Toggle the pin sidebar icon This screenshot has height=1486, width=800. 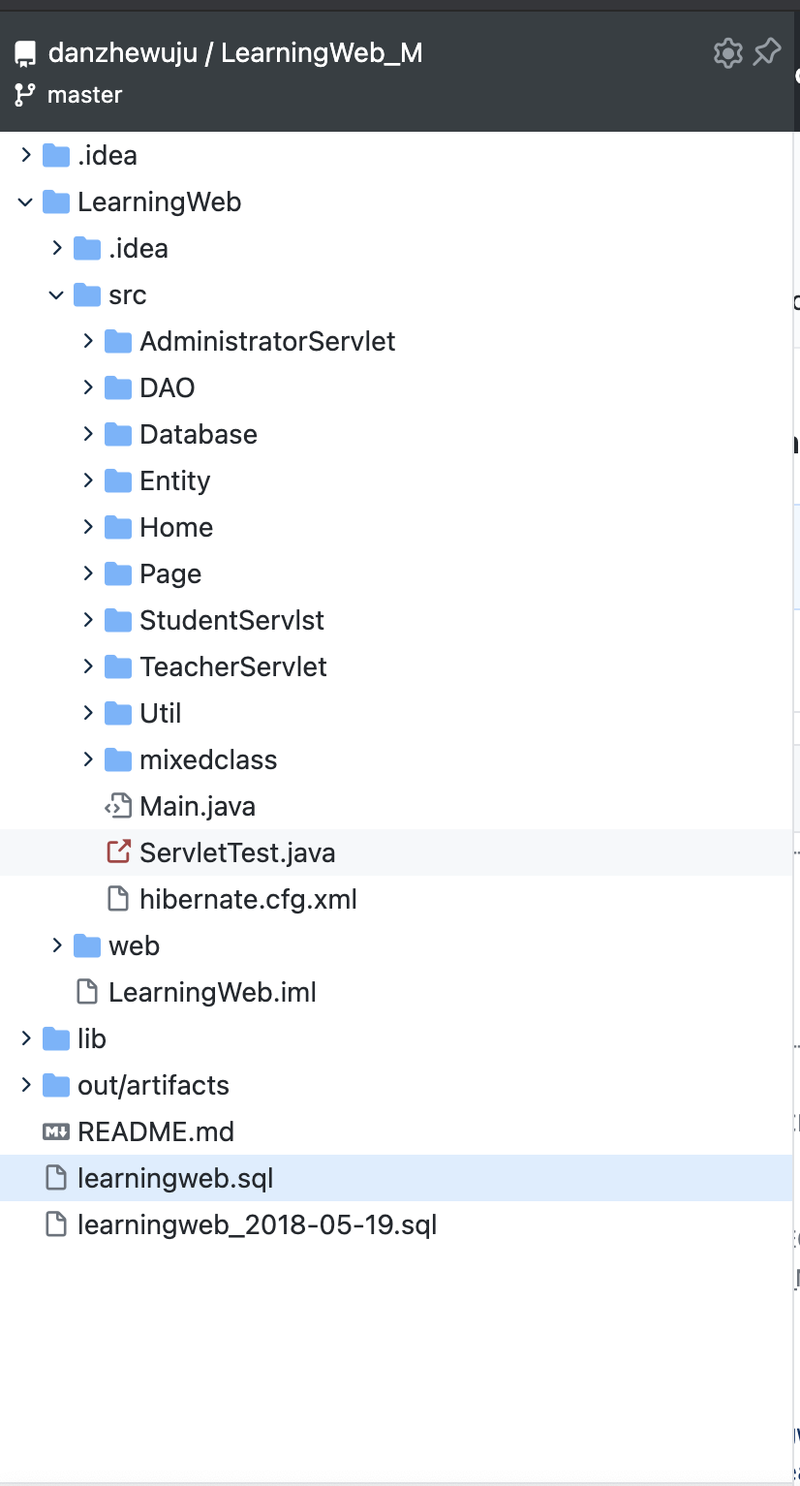coord(767,53)
